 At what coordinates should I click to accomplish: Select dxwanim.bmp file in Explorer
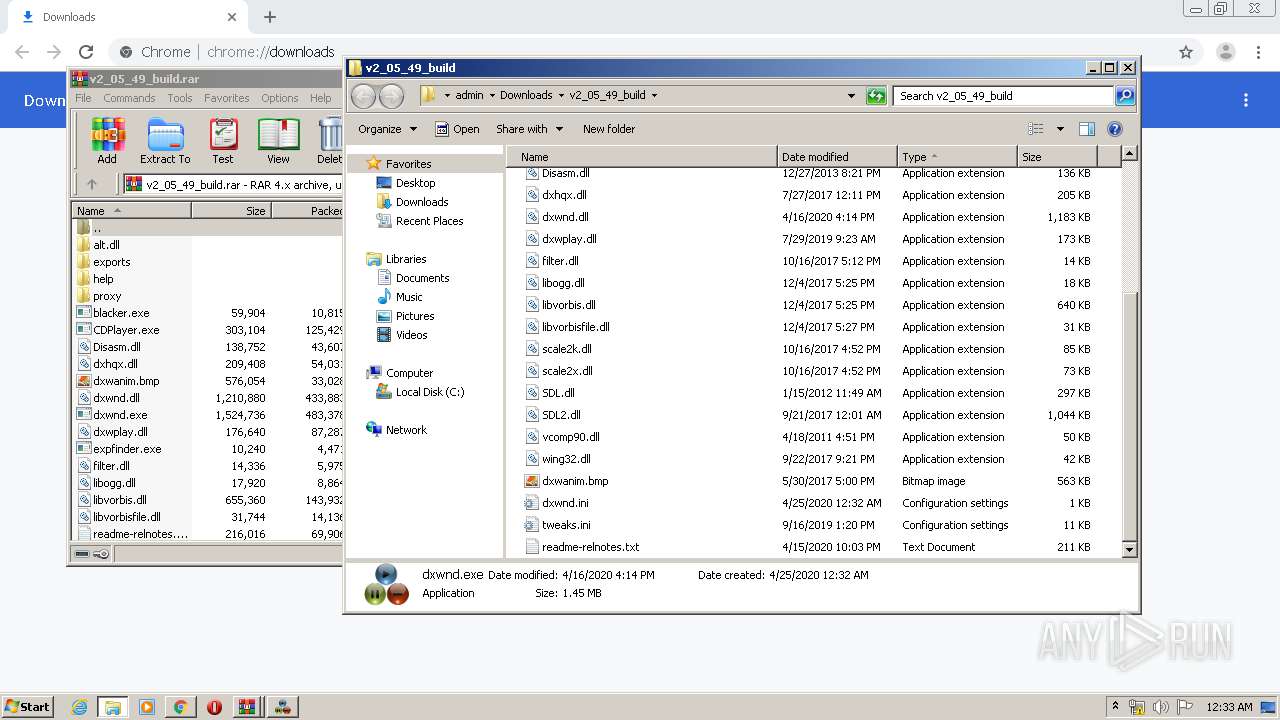pyautogui.click(x=574, y=481)
